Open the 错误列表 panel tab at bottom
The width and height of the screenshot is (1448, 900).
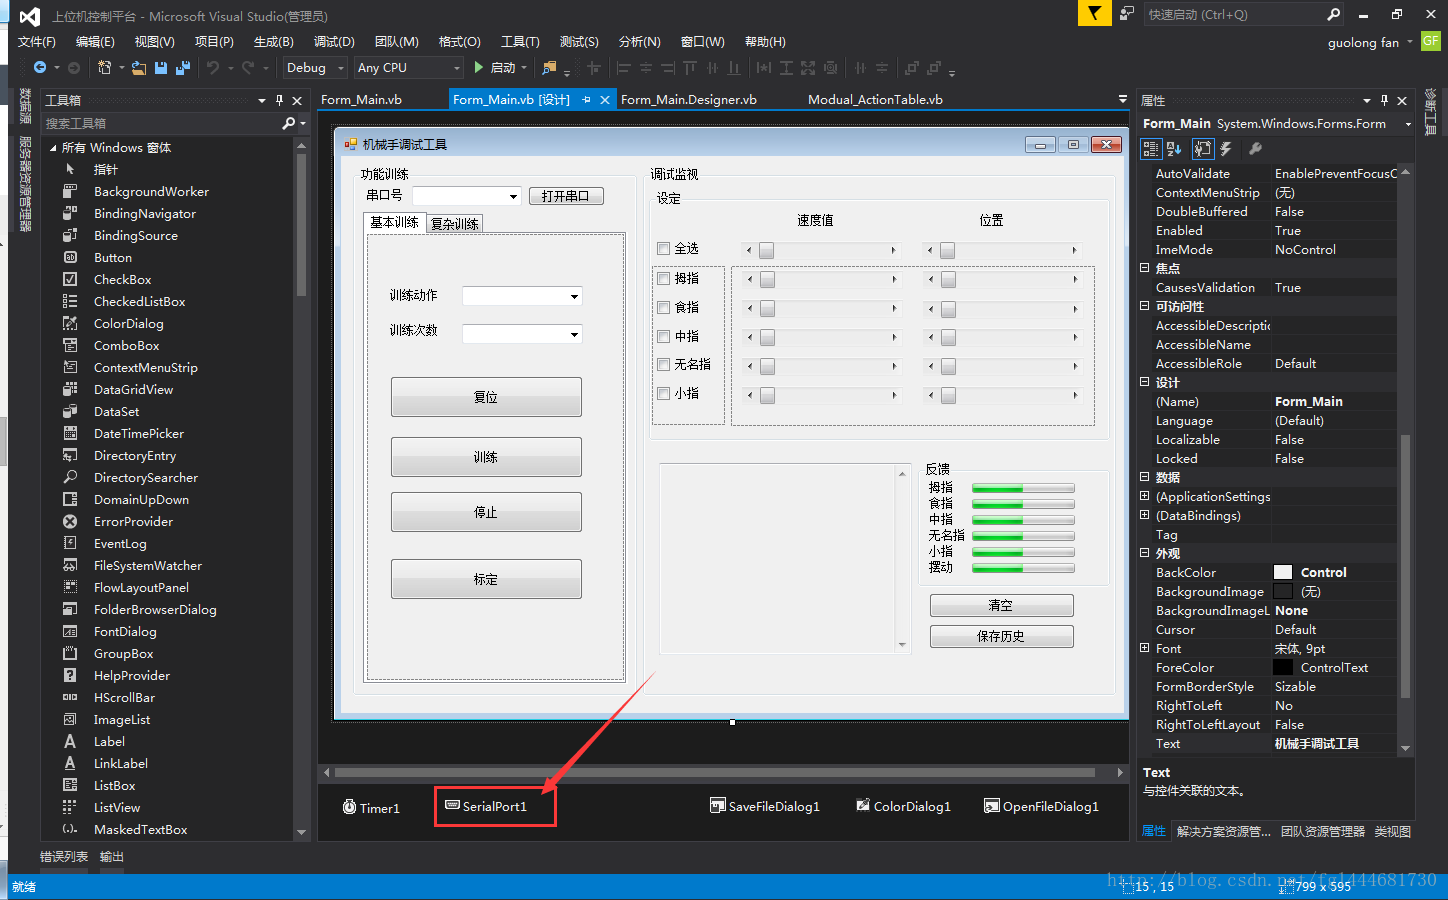point(64,857)
